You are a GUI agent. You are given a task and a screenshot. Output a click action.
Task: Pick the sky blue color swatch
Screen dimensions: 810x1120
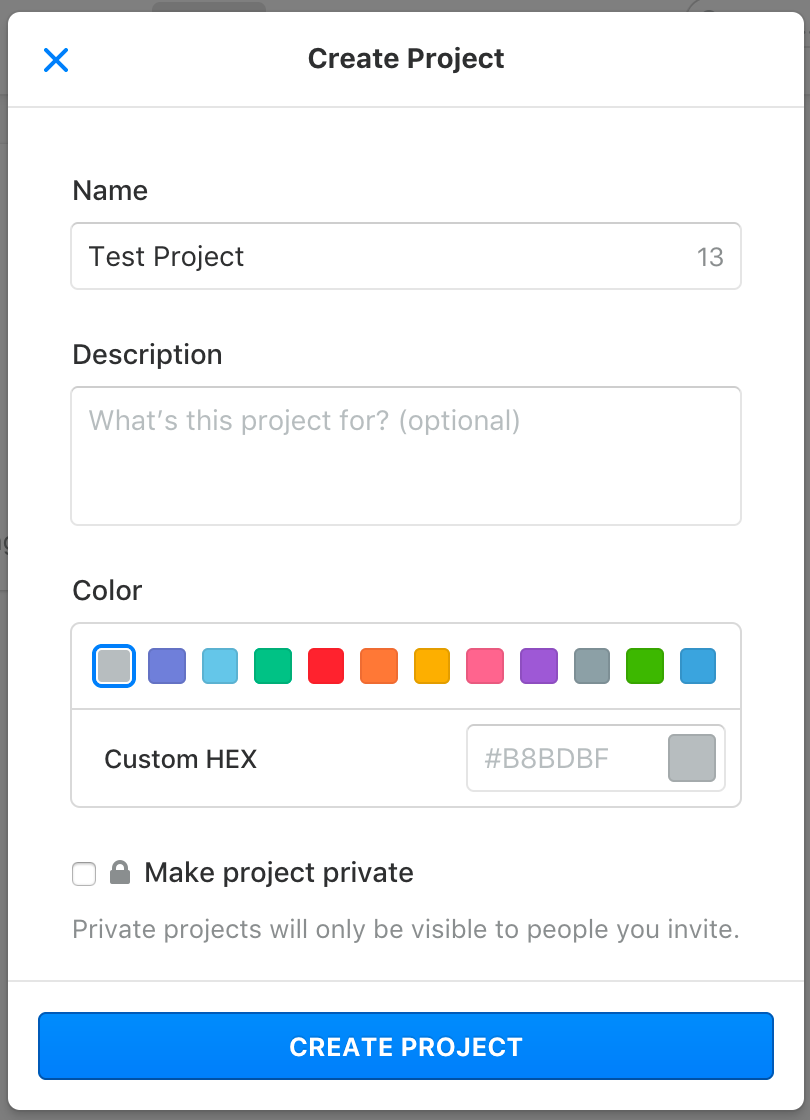click(x=220, y=666)
